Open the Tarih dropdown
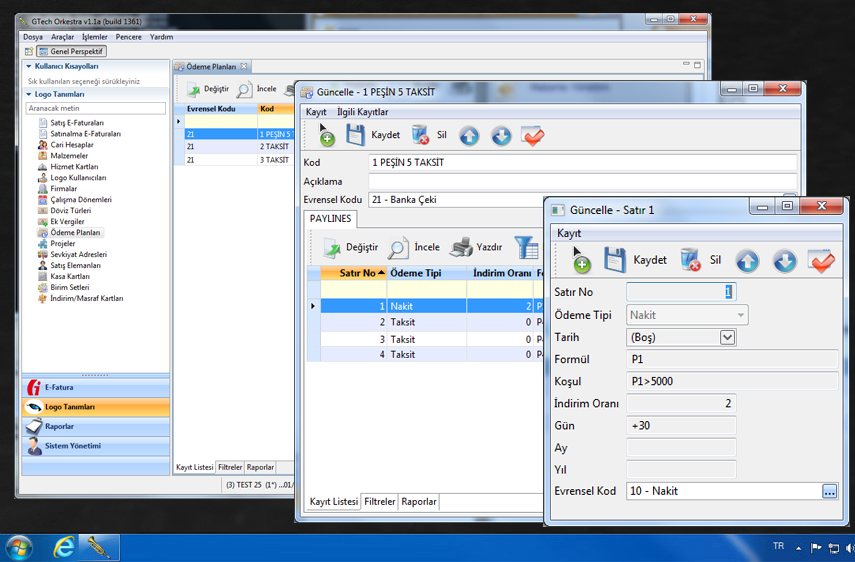 pyautogui.click(x=727, y=338)
